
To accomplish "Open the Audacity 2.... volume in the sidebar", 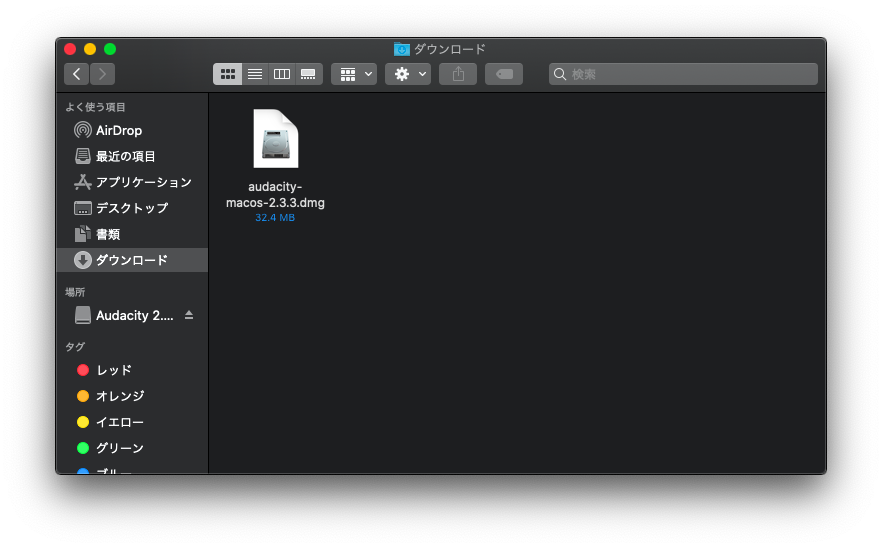I will (x=132, y=315).
